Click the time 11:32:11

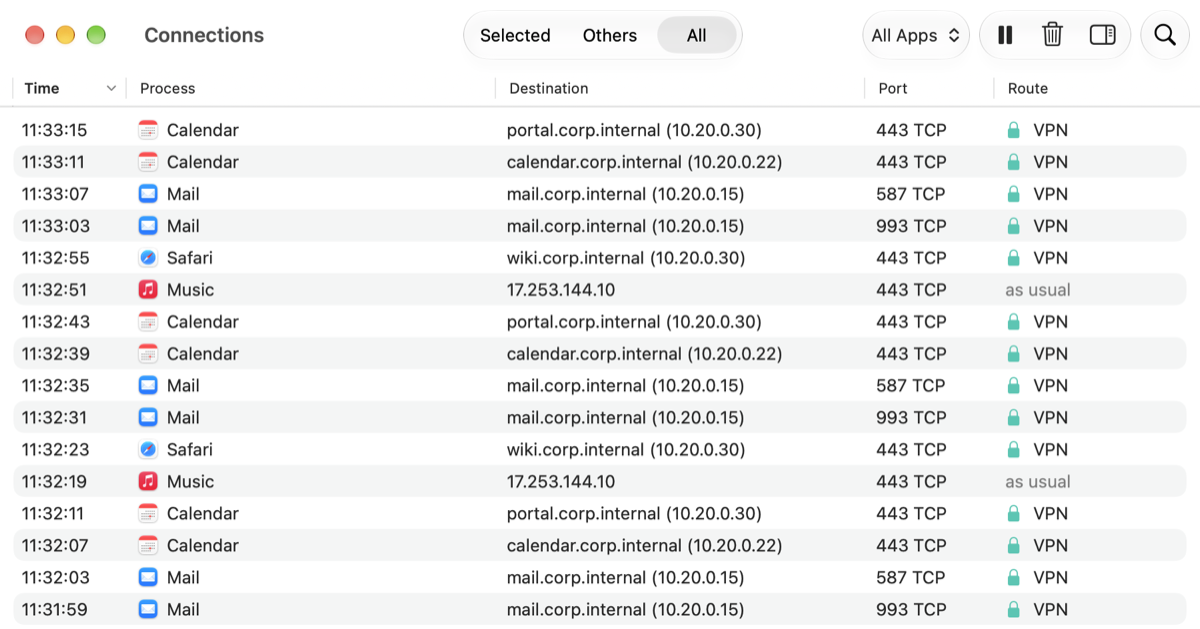(54, 514)
